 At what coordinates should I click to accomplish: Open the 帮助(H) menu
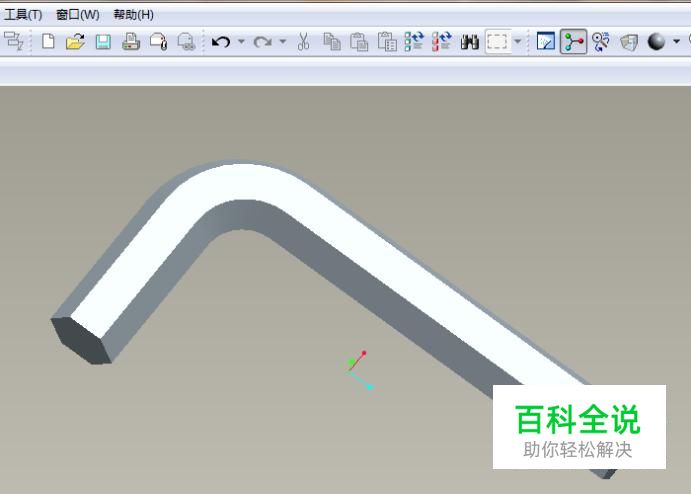pyautogui.click(x=134, y=15)
